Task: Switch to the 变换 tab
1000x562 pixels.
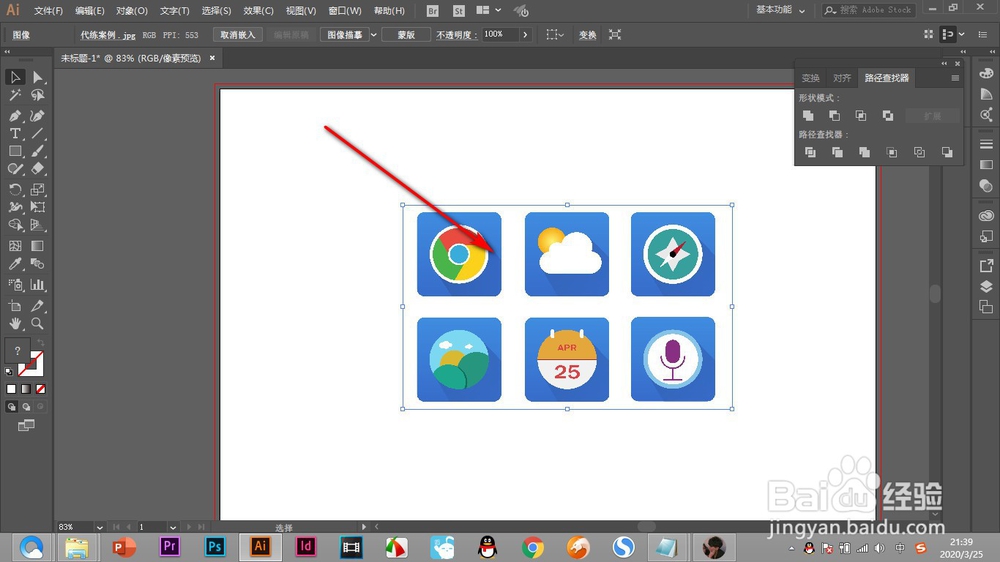Action: pyautogui.click(x=811, y=78)
